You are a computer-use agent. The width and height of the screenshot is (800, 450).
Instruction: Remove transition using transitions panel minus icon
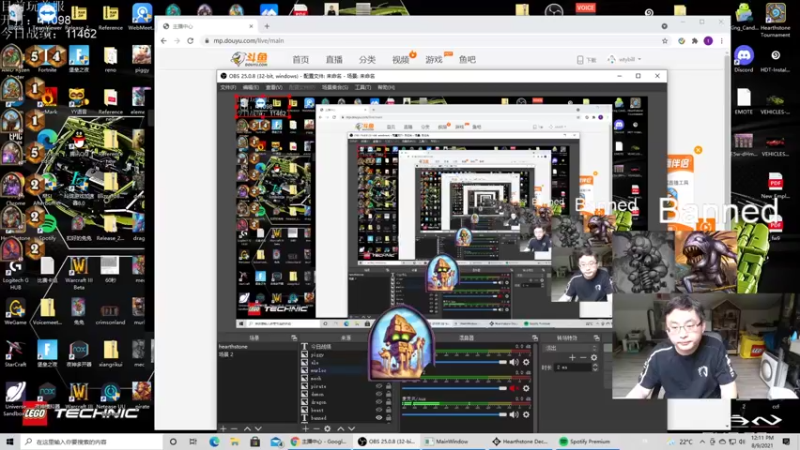coord(583,357)
